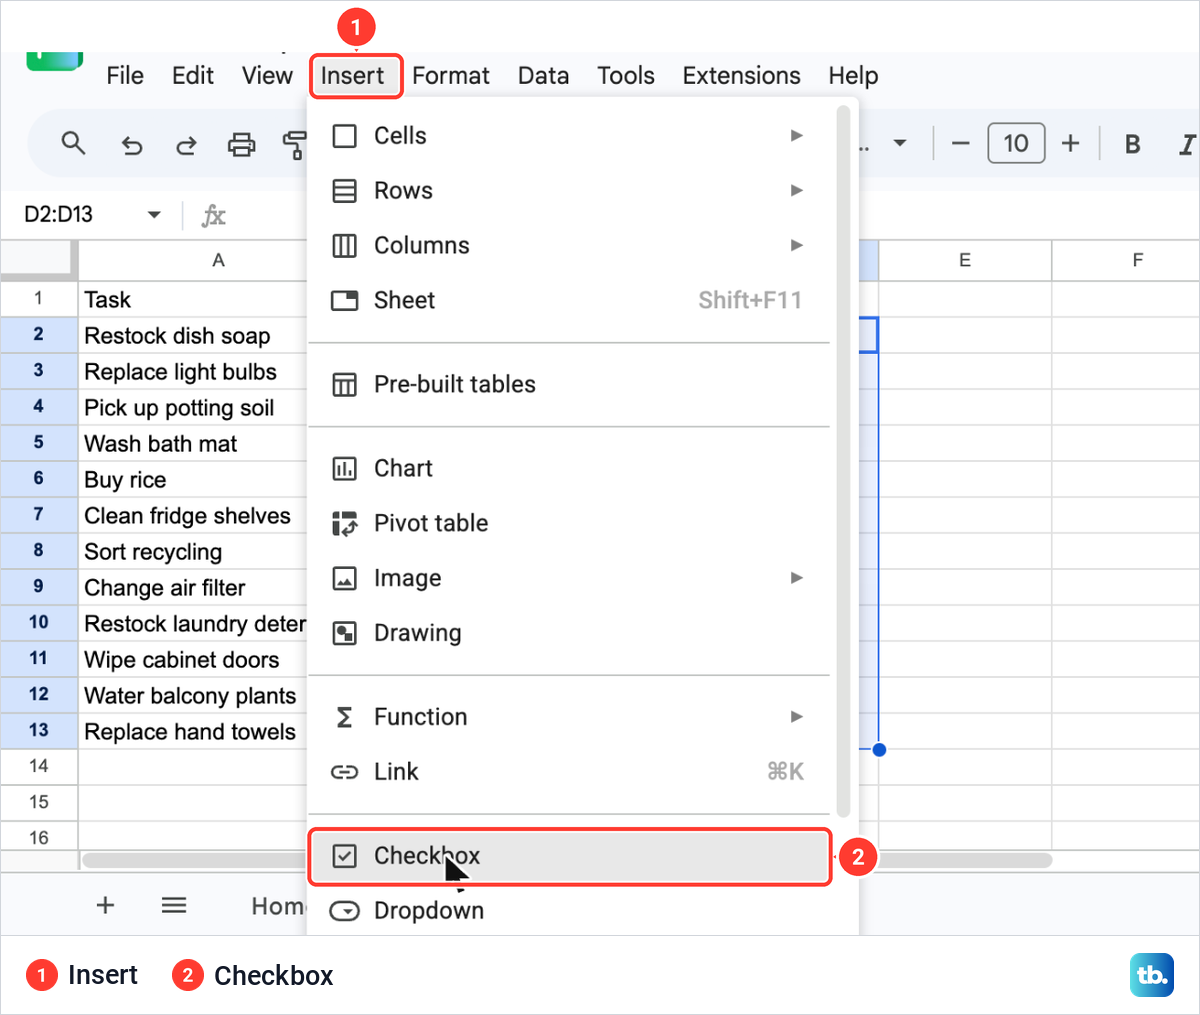The image size is (1200, 1015).
Task: Click the Pivot table icon
Action: coord(344,523)
